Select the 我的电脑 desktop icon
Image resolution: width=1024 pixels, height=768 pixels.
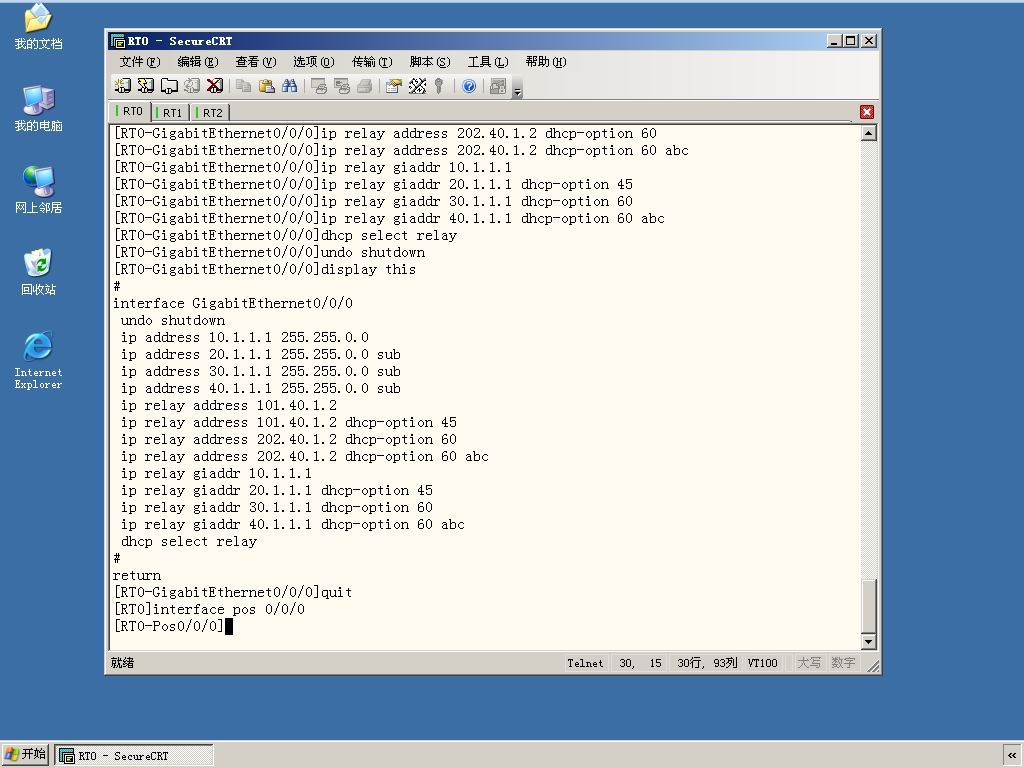pos(38,109)
